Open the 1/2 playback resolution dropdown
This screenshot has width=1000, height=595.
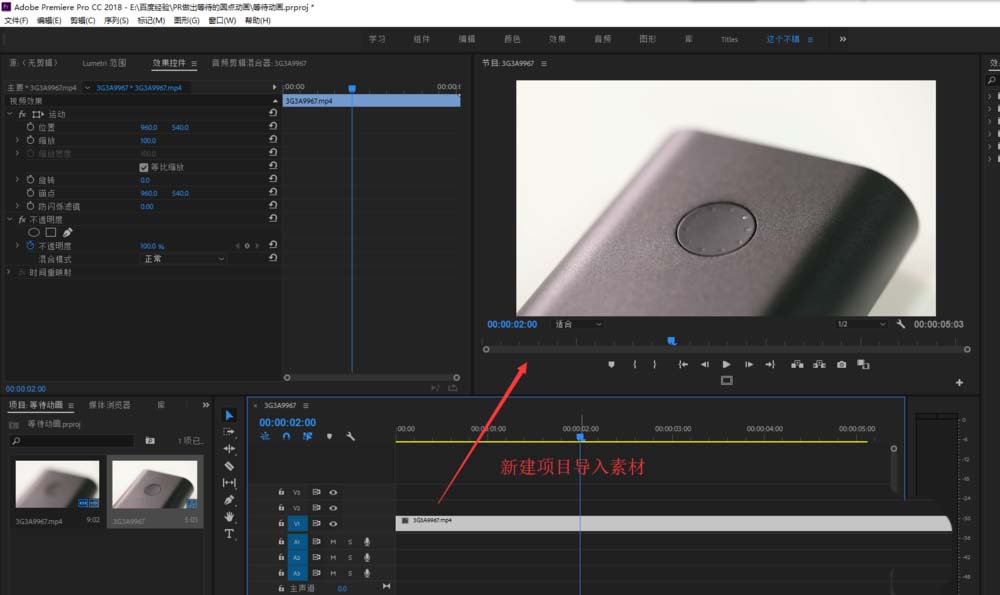[x=862, y=324]
